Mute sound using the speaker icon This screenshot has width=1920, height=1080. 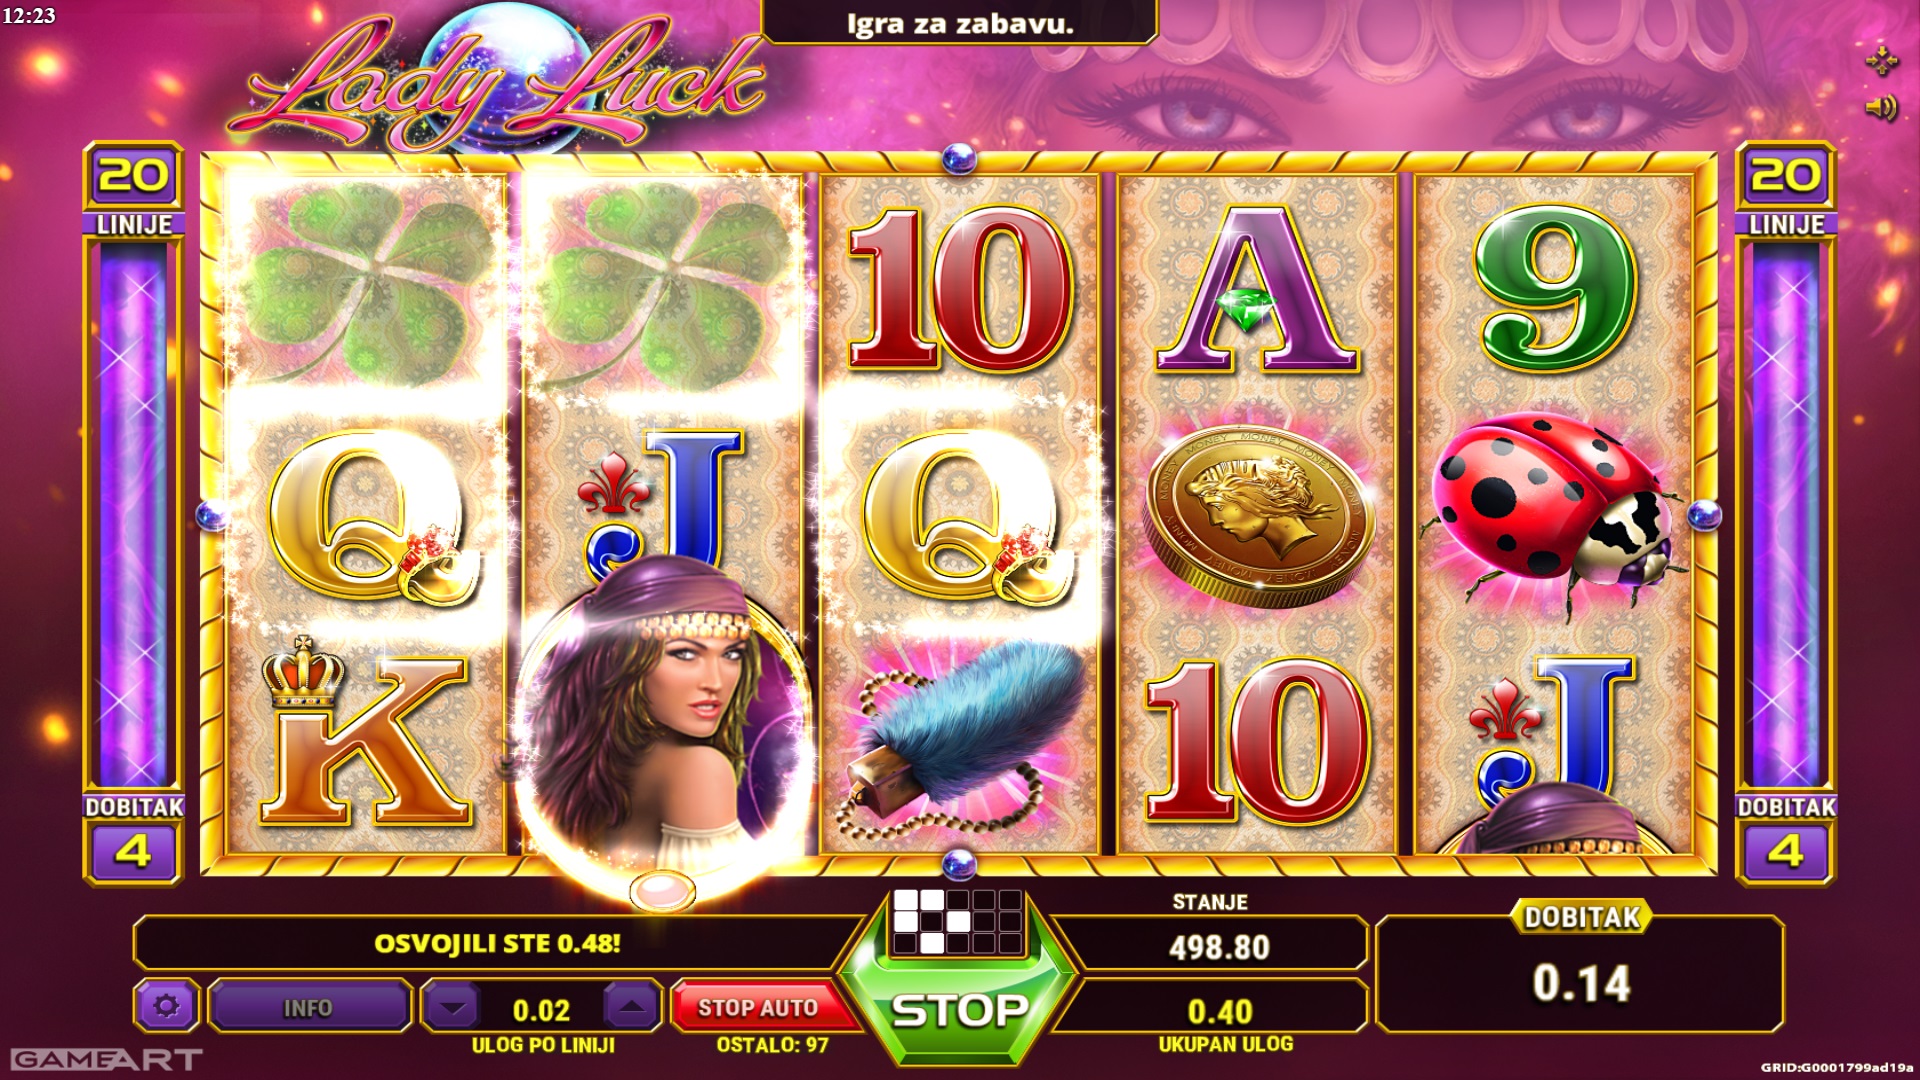(x=1880, y=107)
